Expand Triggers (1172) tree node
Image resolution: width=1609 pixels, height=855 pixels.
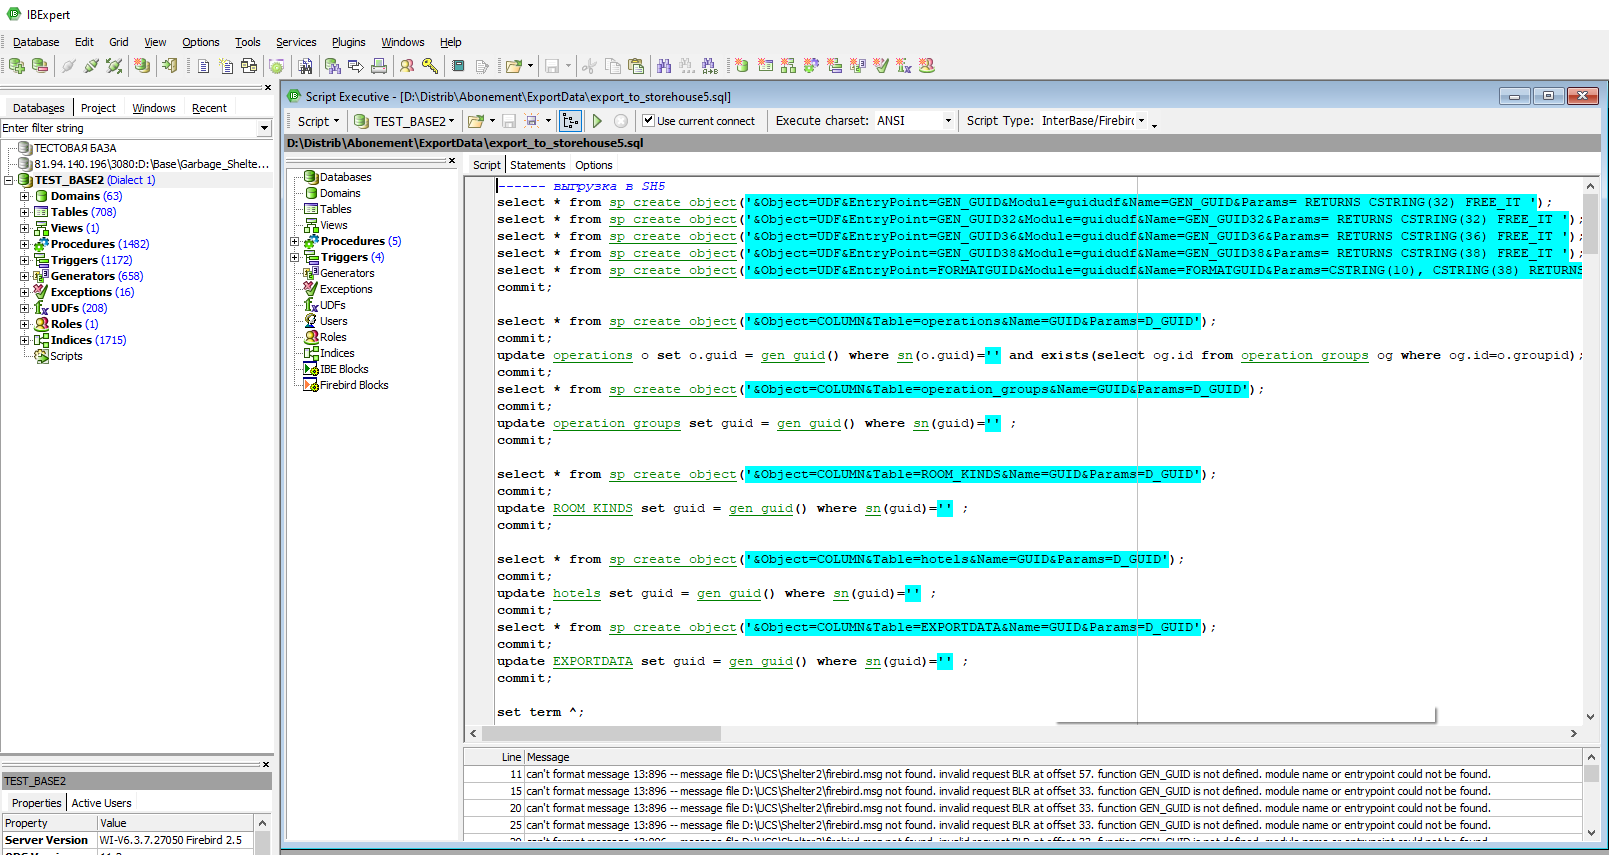pos(24,260)
